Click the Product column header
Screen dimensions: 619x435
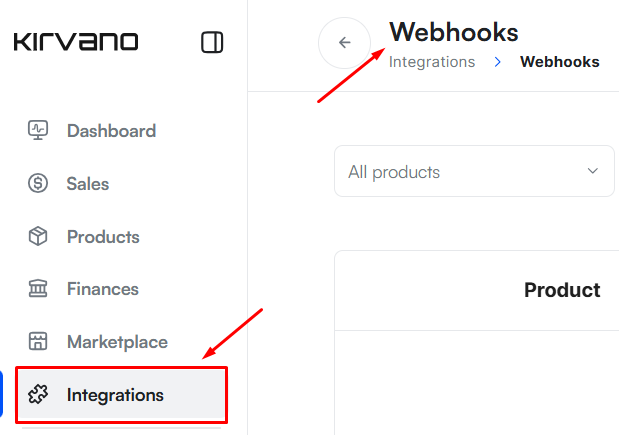tap(562, 290)
